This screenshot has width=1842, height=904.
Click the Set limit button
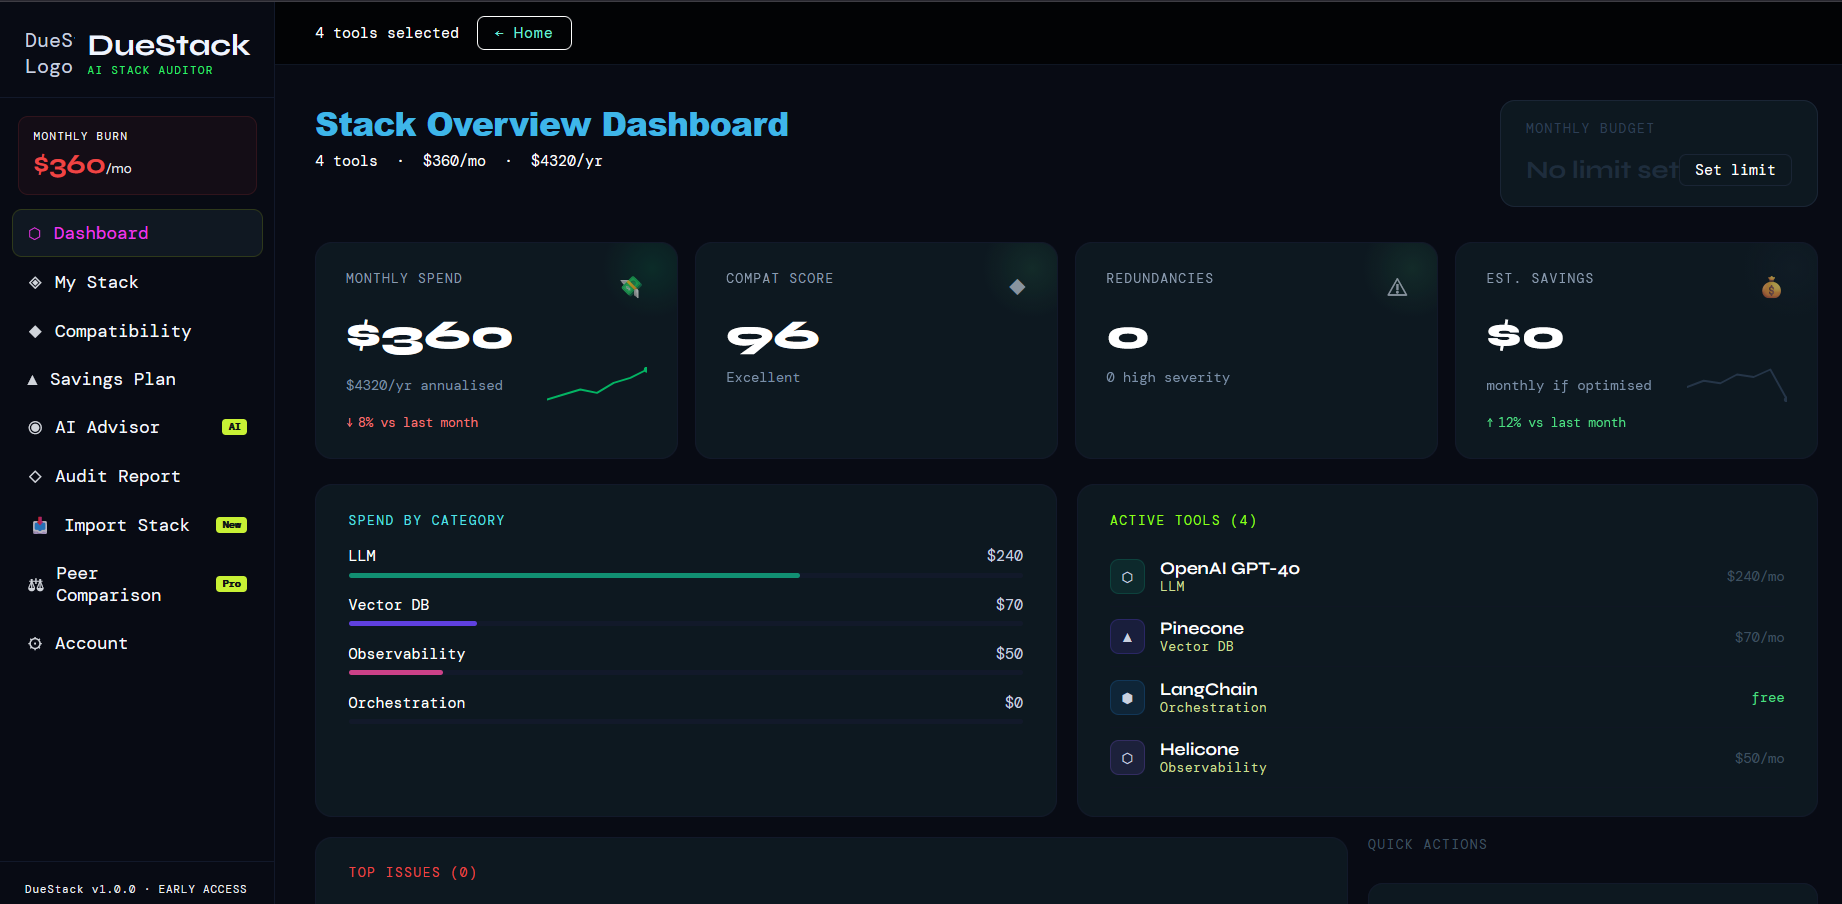1735,170
